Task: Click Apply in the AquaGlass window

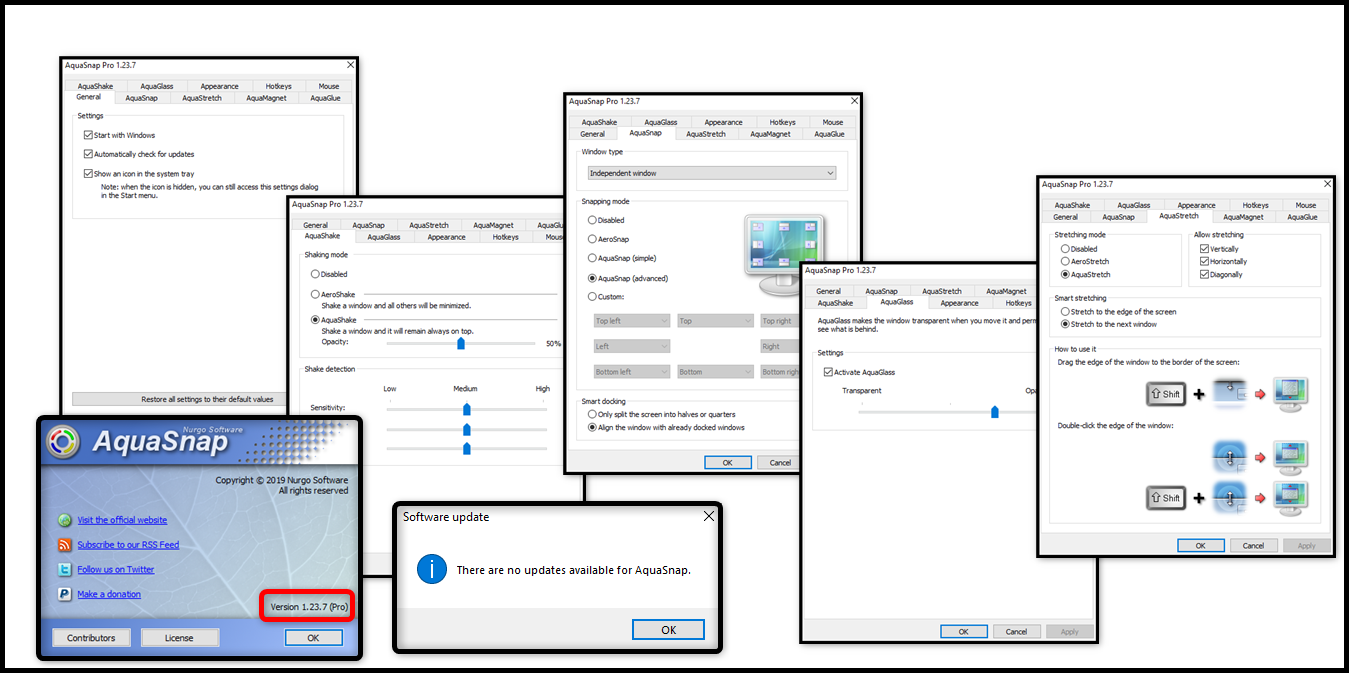Action: click(x=1069, y=632)
